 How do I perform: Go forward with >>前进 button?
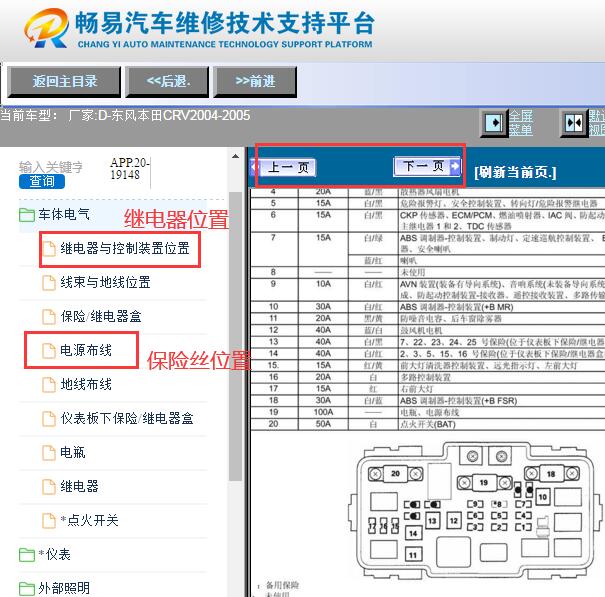pos(255,81)
